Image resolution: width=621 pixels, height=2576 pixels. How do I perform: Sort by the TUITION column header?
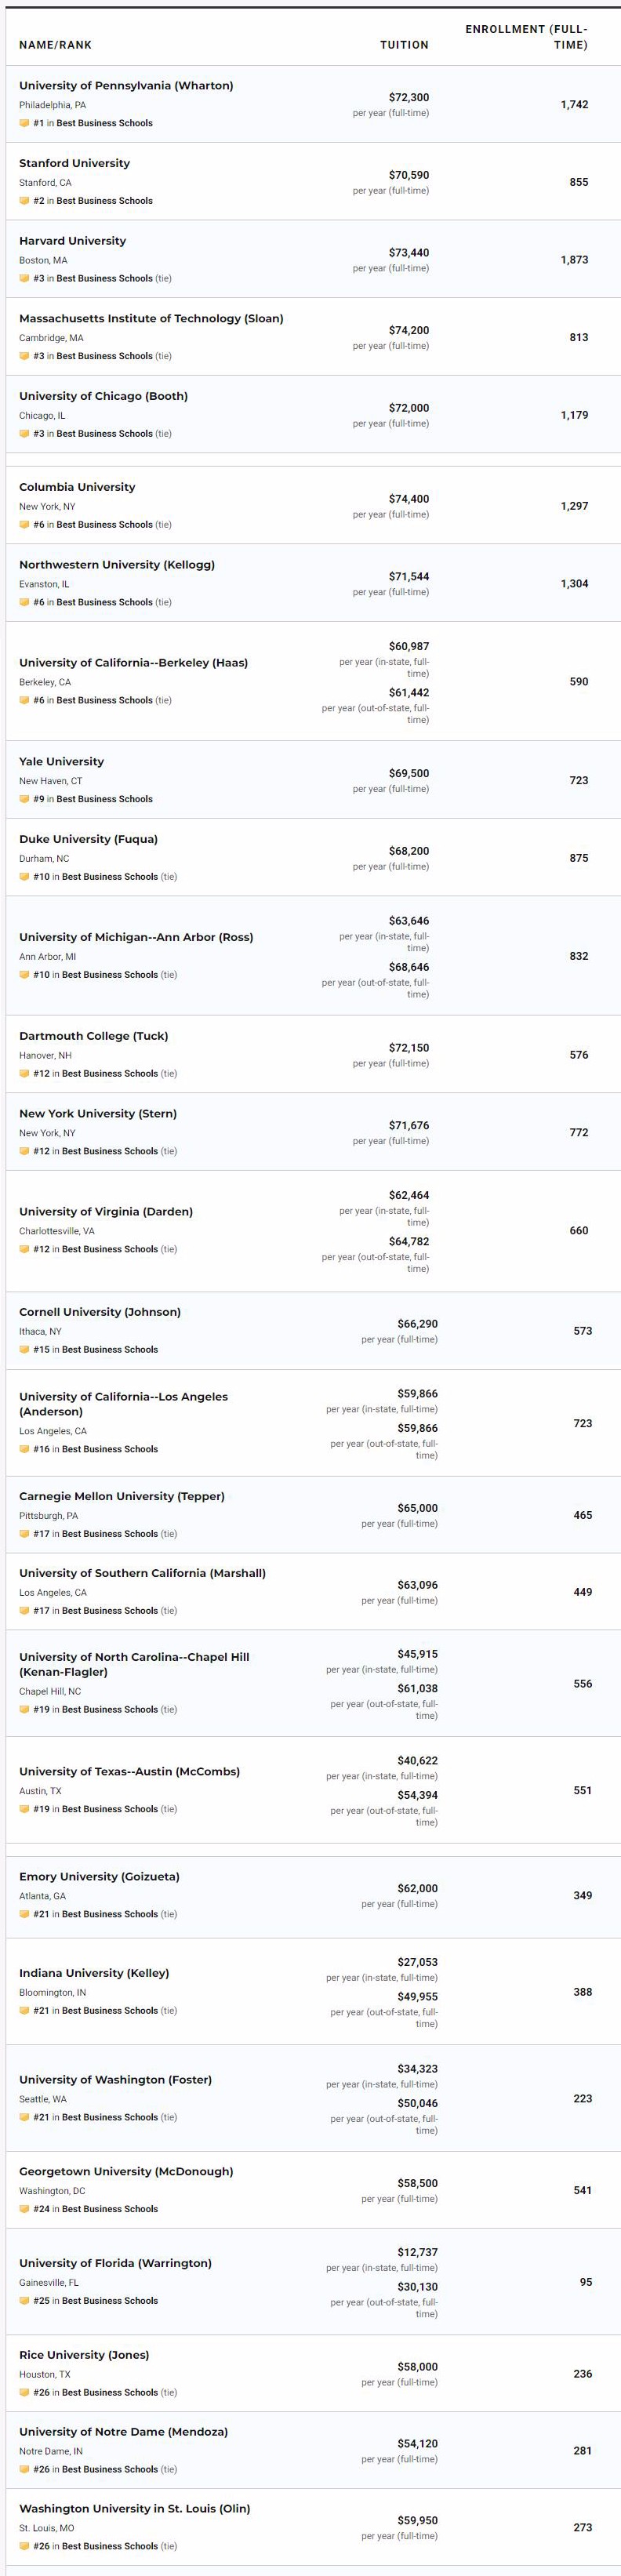coord(404,45)
